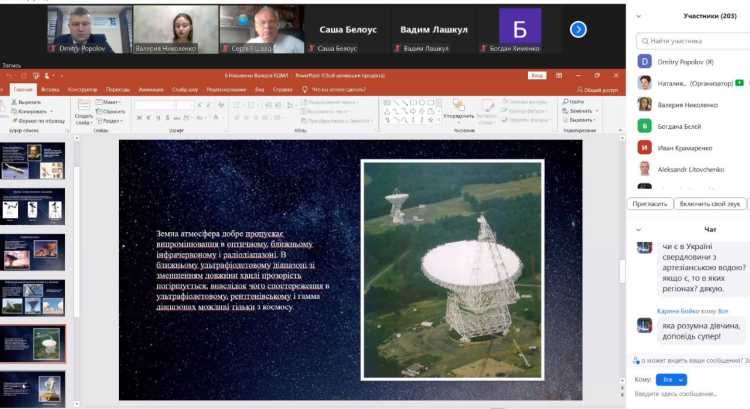
Task: Click Replace (Заменить) in the ribbon
Action: point(575,111)
